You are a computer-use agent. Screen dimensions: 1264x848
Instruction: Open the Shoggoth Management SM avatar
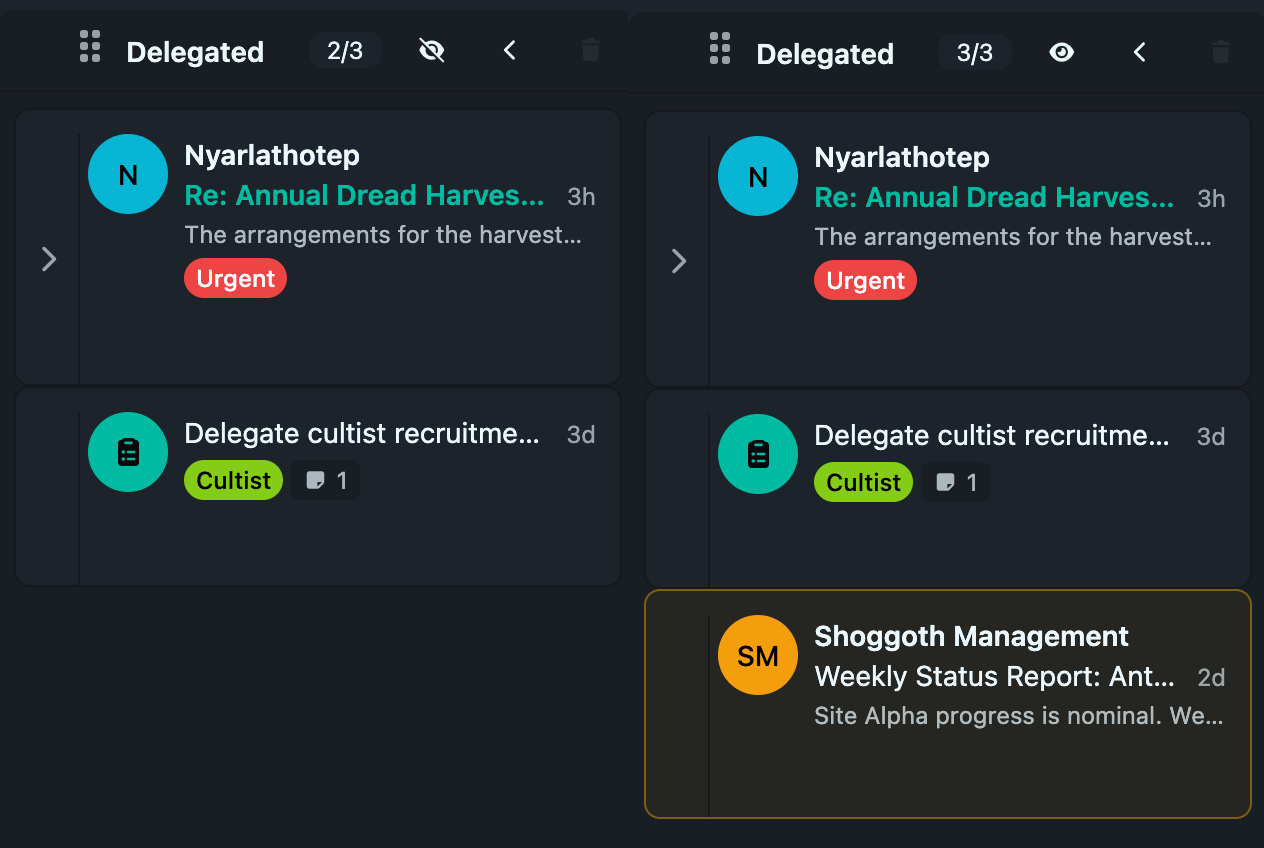(x=757, y=655)
